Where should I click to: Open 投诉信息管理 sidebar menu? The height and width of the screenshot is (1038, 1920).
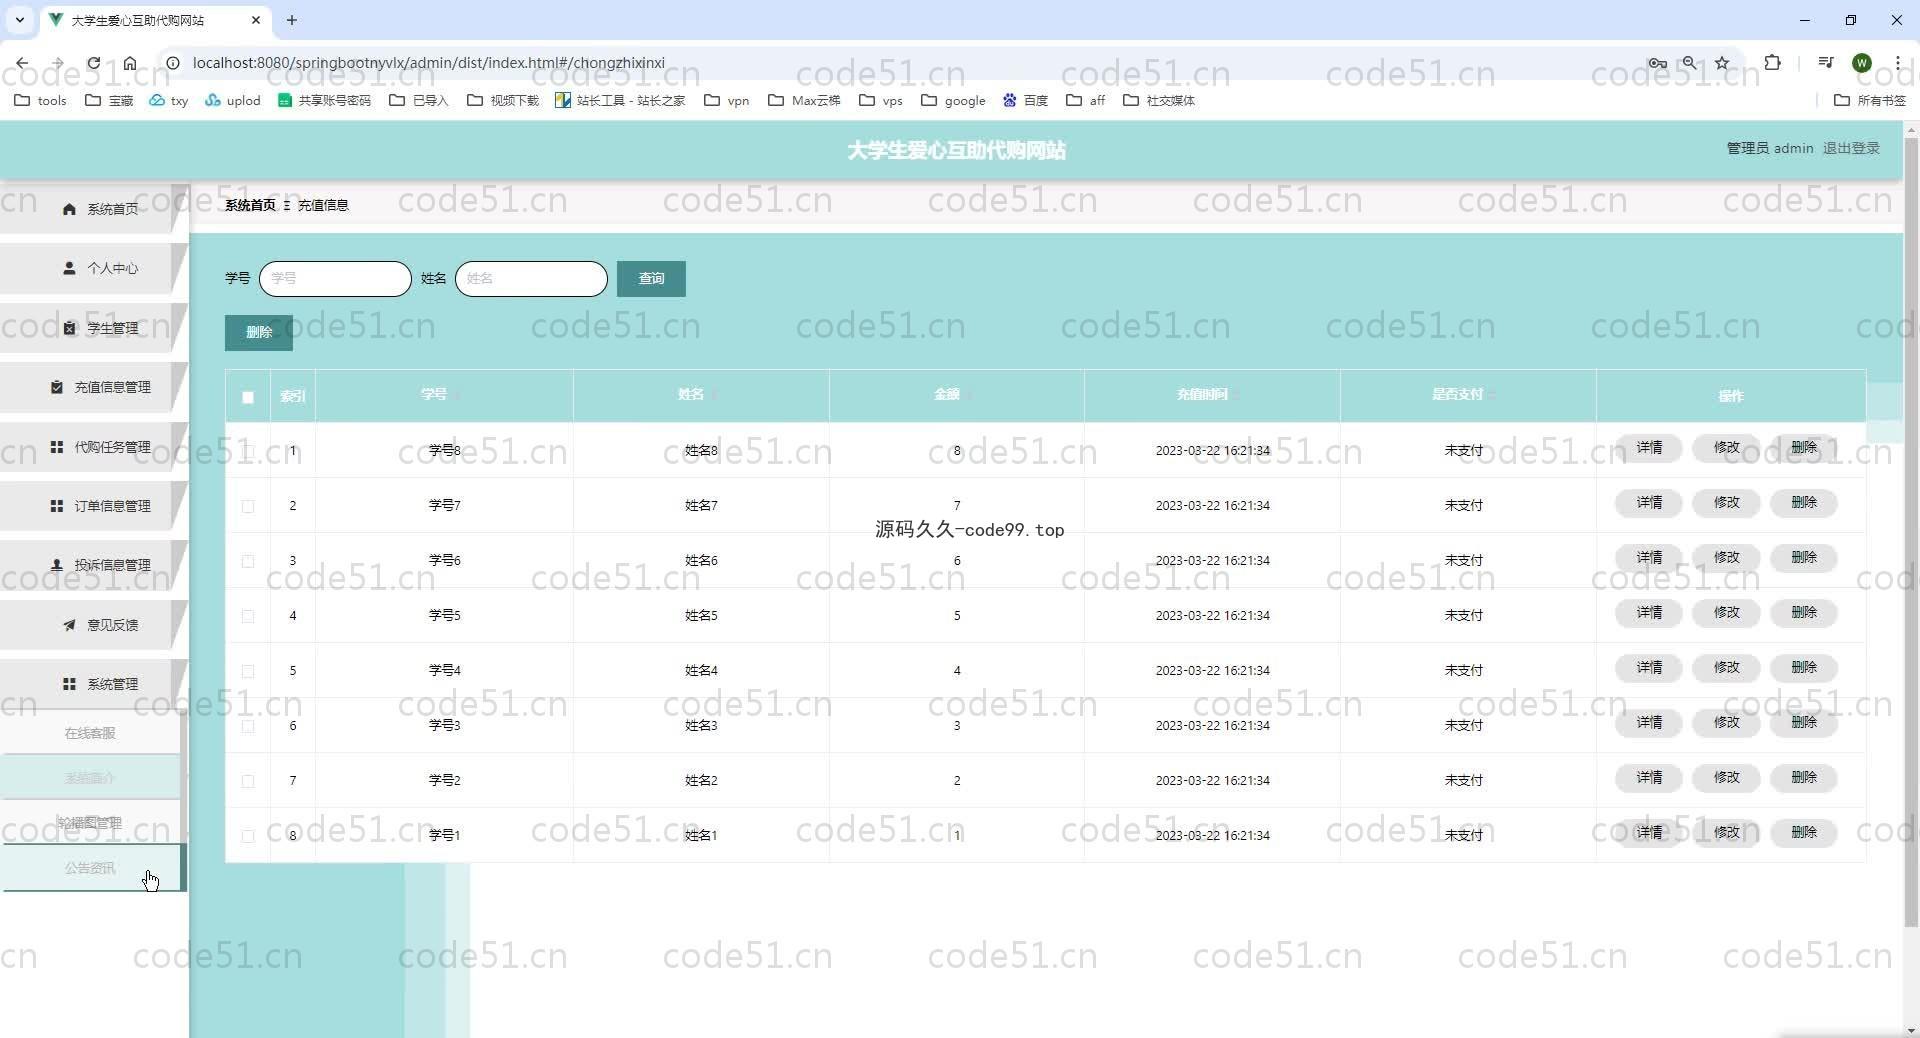pyautogui.click(x=93, y=565)
